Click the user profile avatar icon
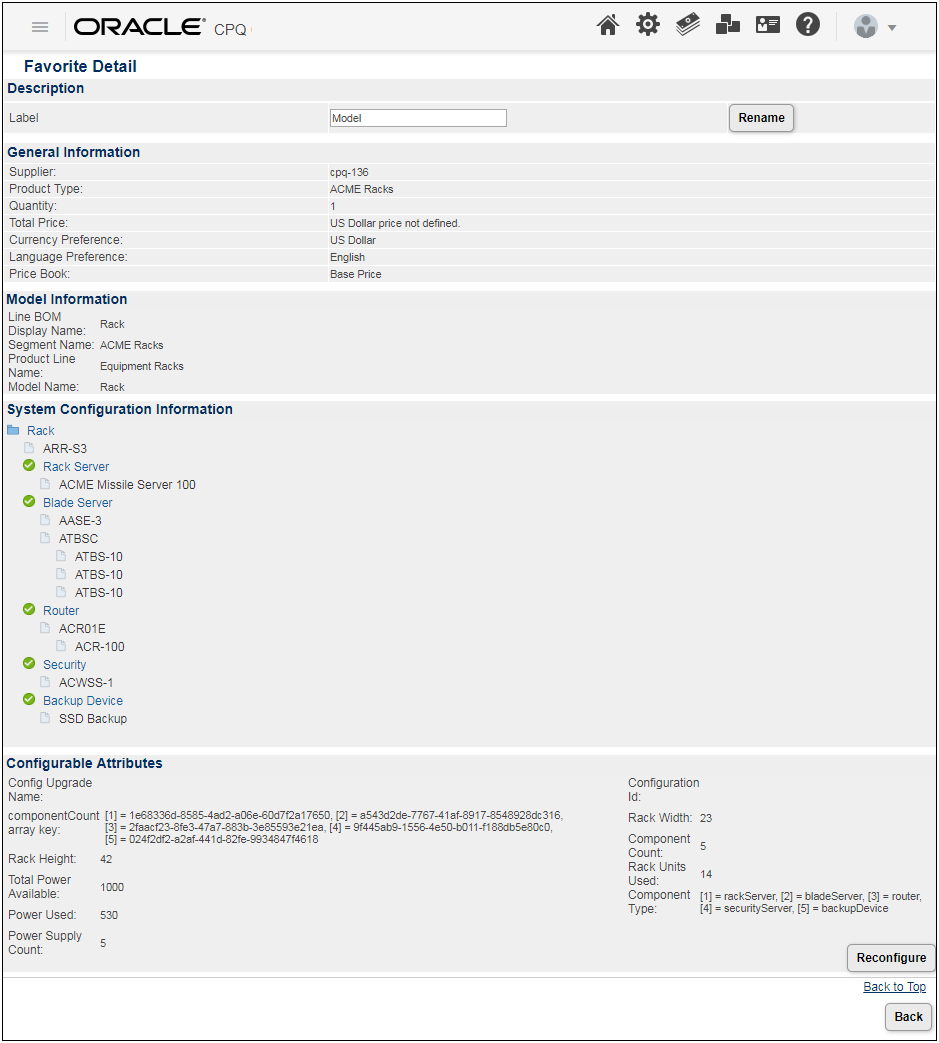The image size is (939, 1043). pyautogui.click(x=865, y=26)
